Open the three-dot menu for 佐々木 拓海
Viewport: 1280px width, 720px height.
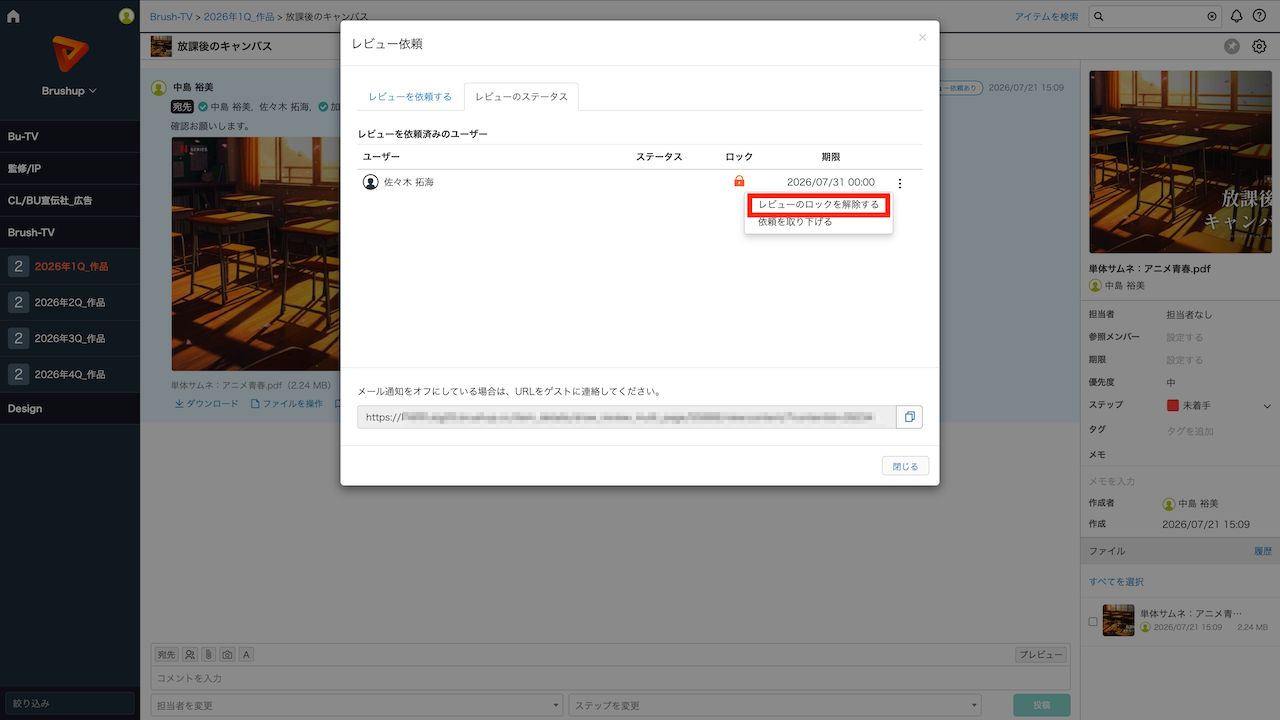click(900, 183)
